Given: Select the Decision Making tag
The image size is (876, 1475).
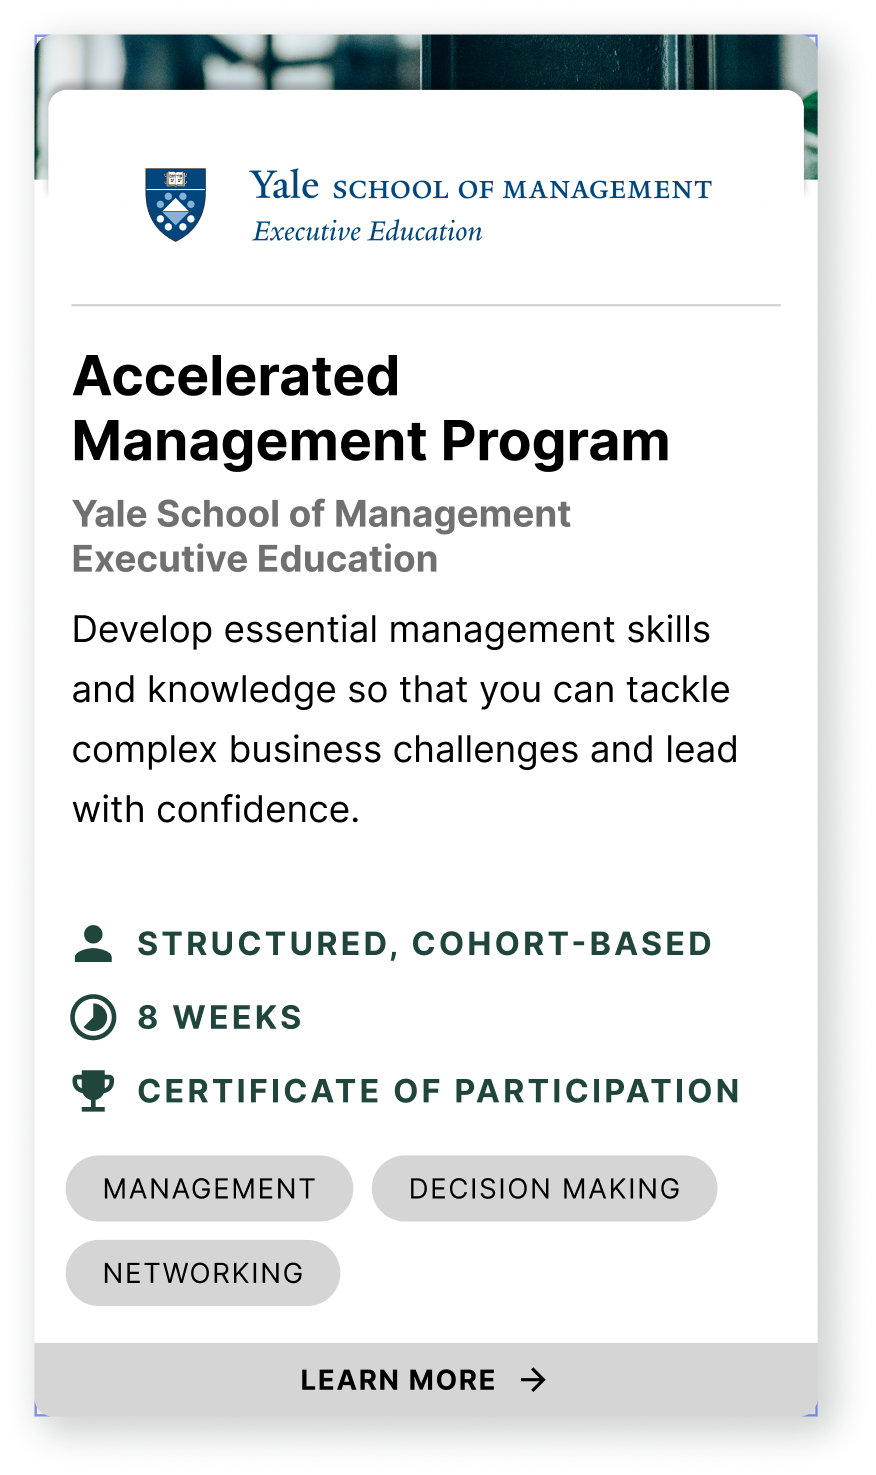Looking at the screenshot, I should (x=544, y=1189).
